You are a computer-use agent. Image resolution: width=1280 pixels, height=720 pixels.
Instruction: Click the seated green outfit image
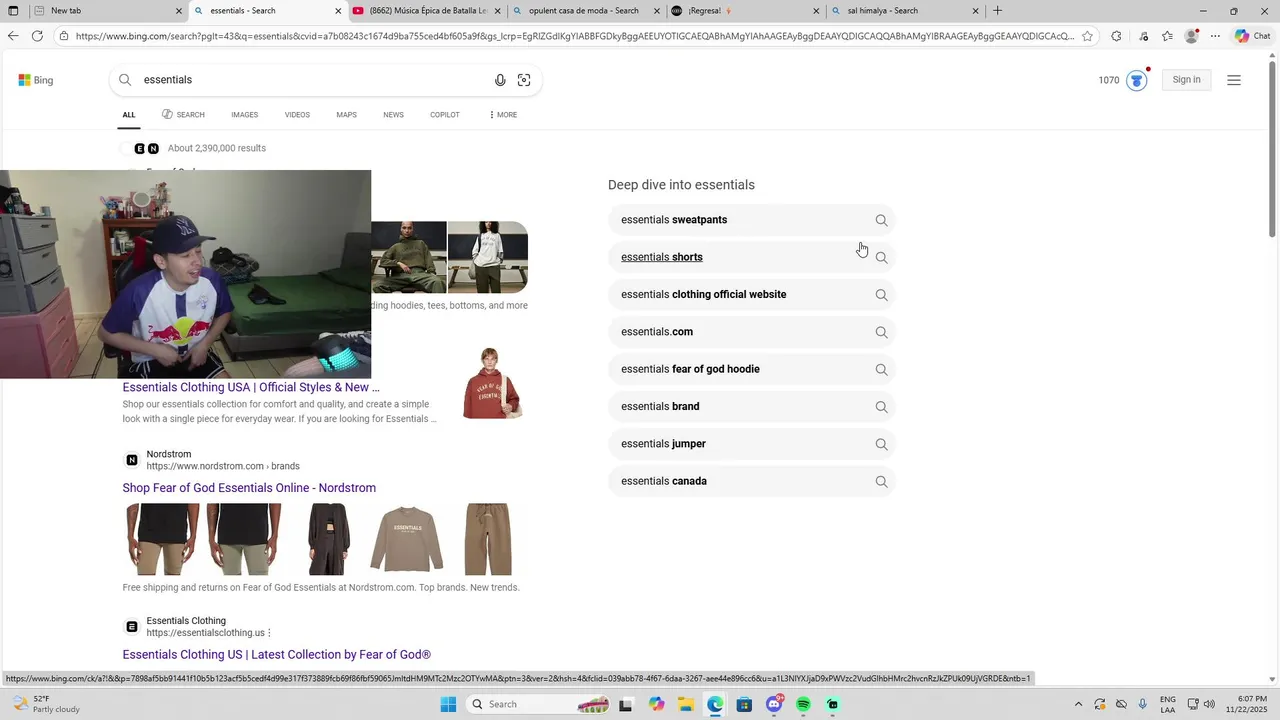(409, 257)
